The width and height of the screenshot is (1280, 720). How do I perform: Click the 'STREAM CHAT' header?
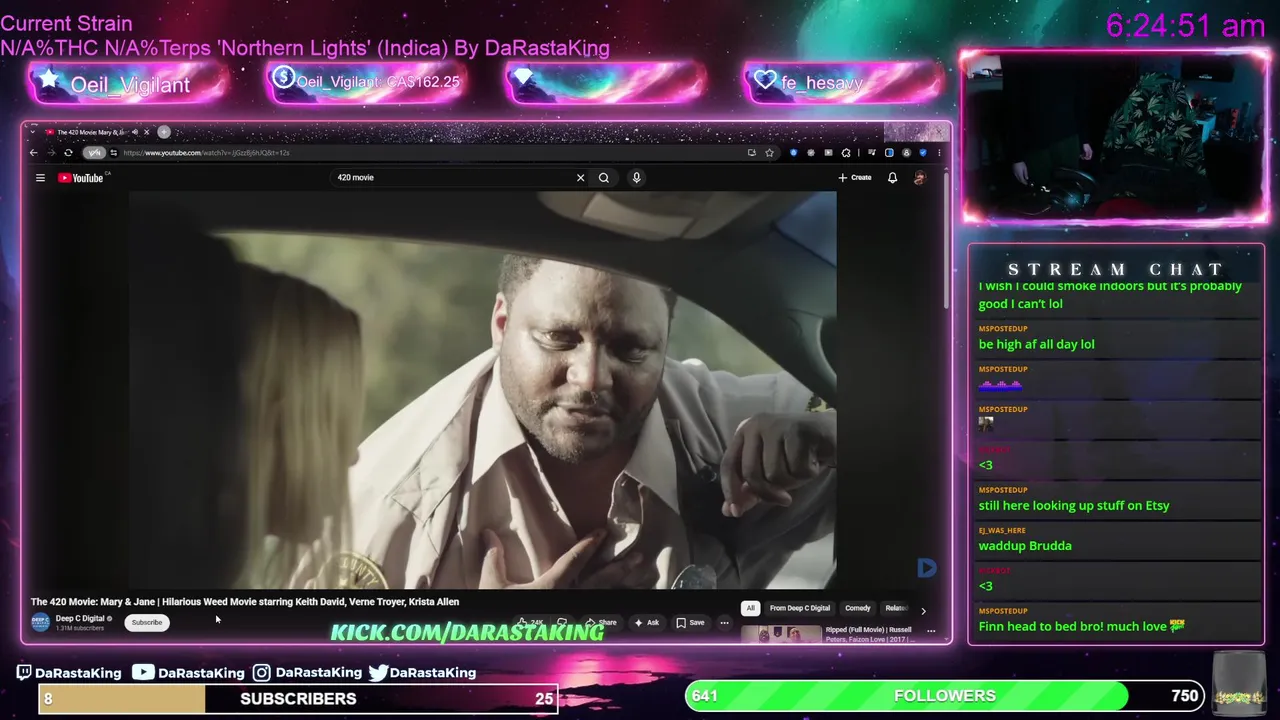click(1116, 269)
